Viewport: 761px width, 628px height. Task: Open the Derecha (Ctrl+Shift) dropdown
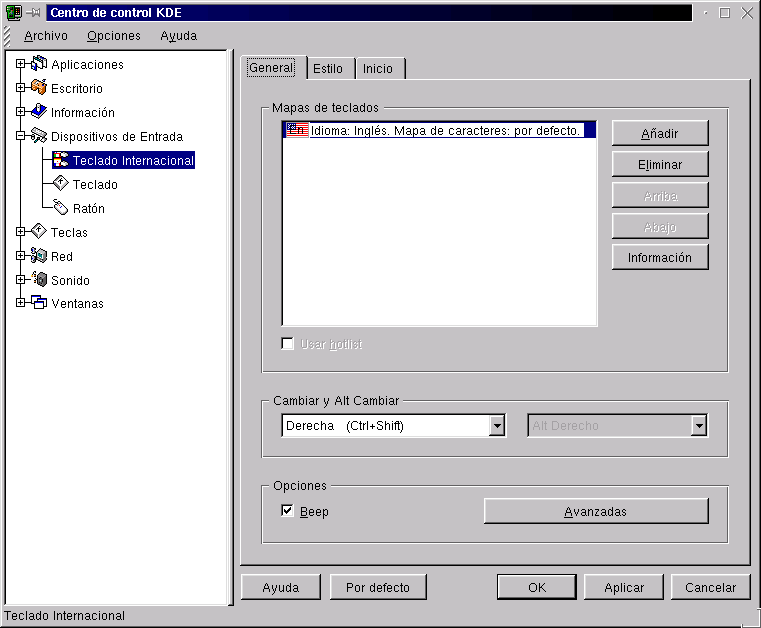pyautogui.click(x=497, y=426)
